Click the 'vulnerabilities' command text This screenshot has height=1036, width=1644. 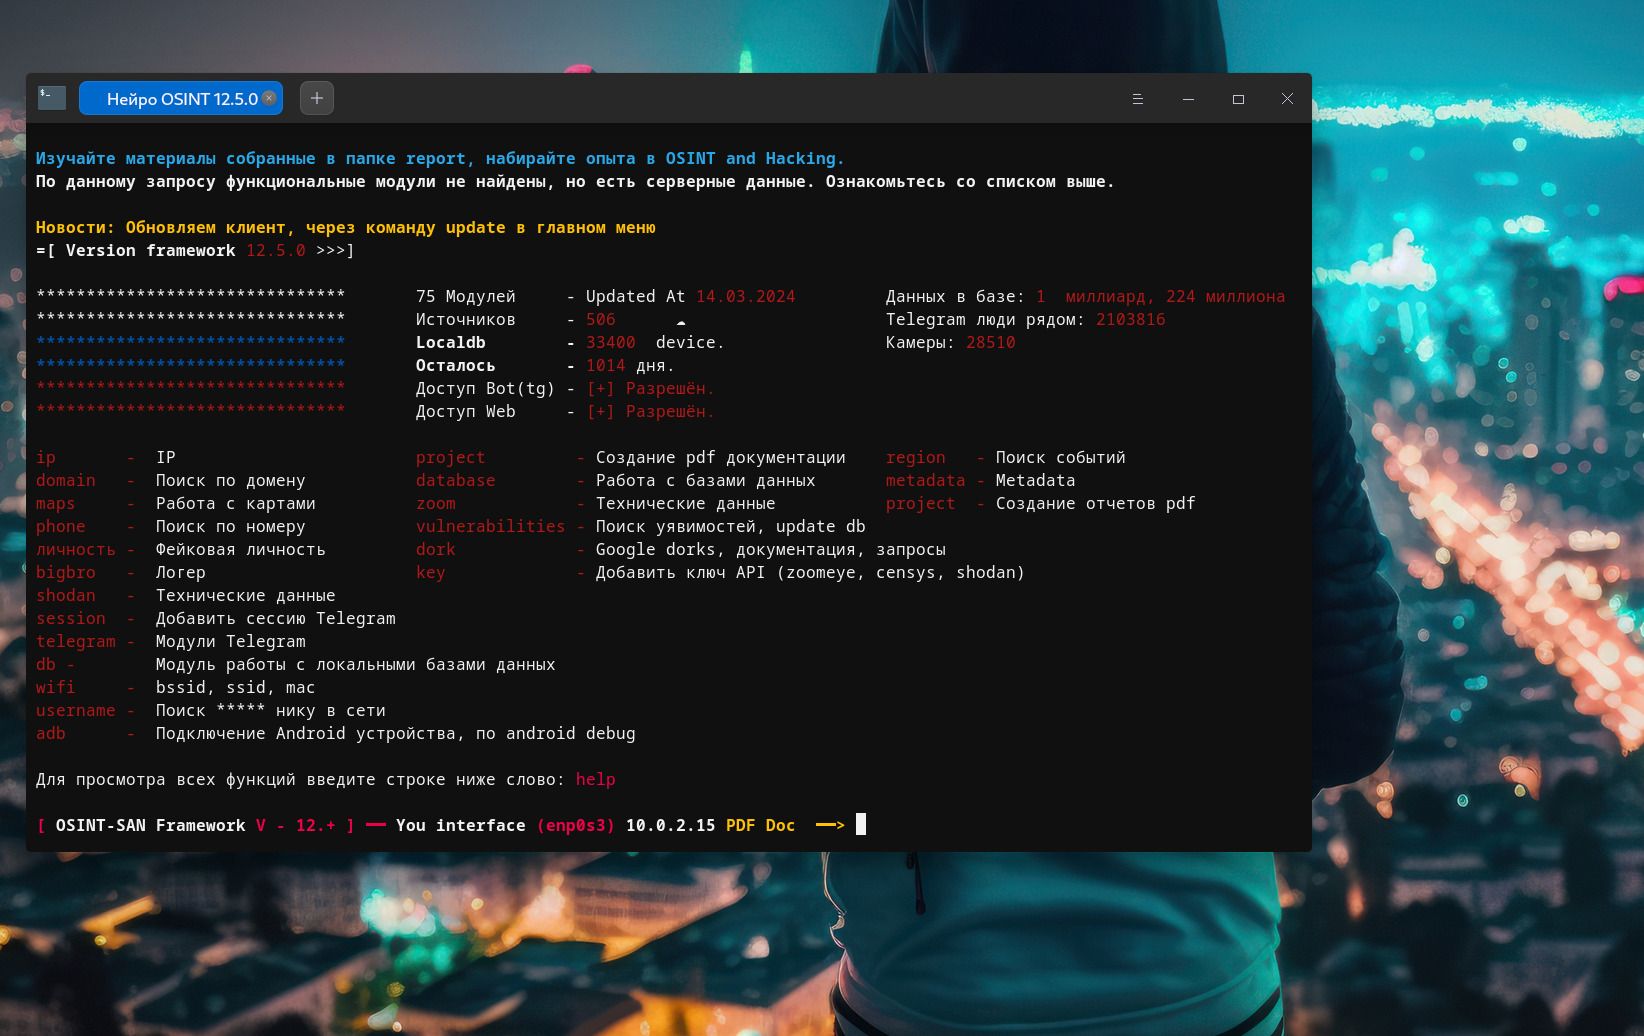click(x=491, y=526)
